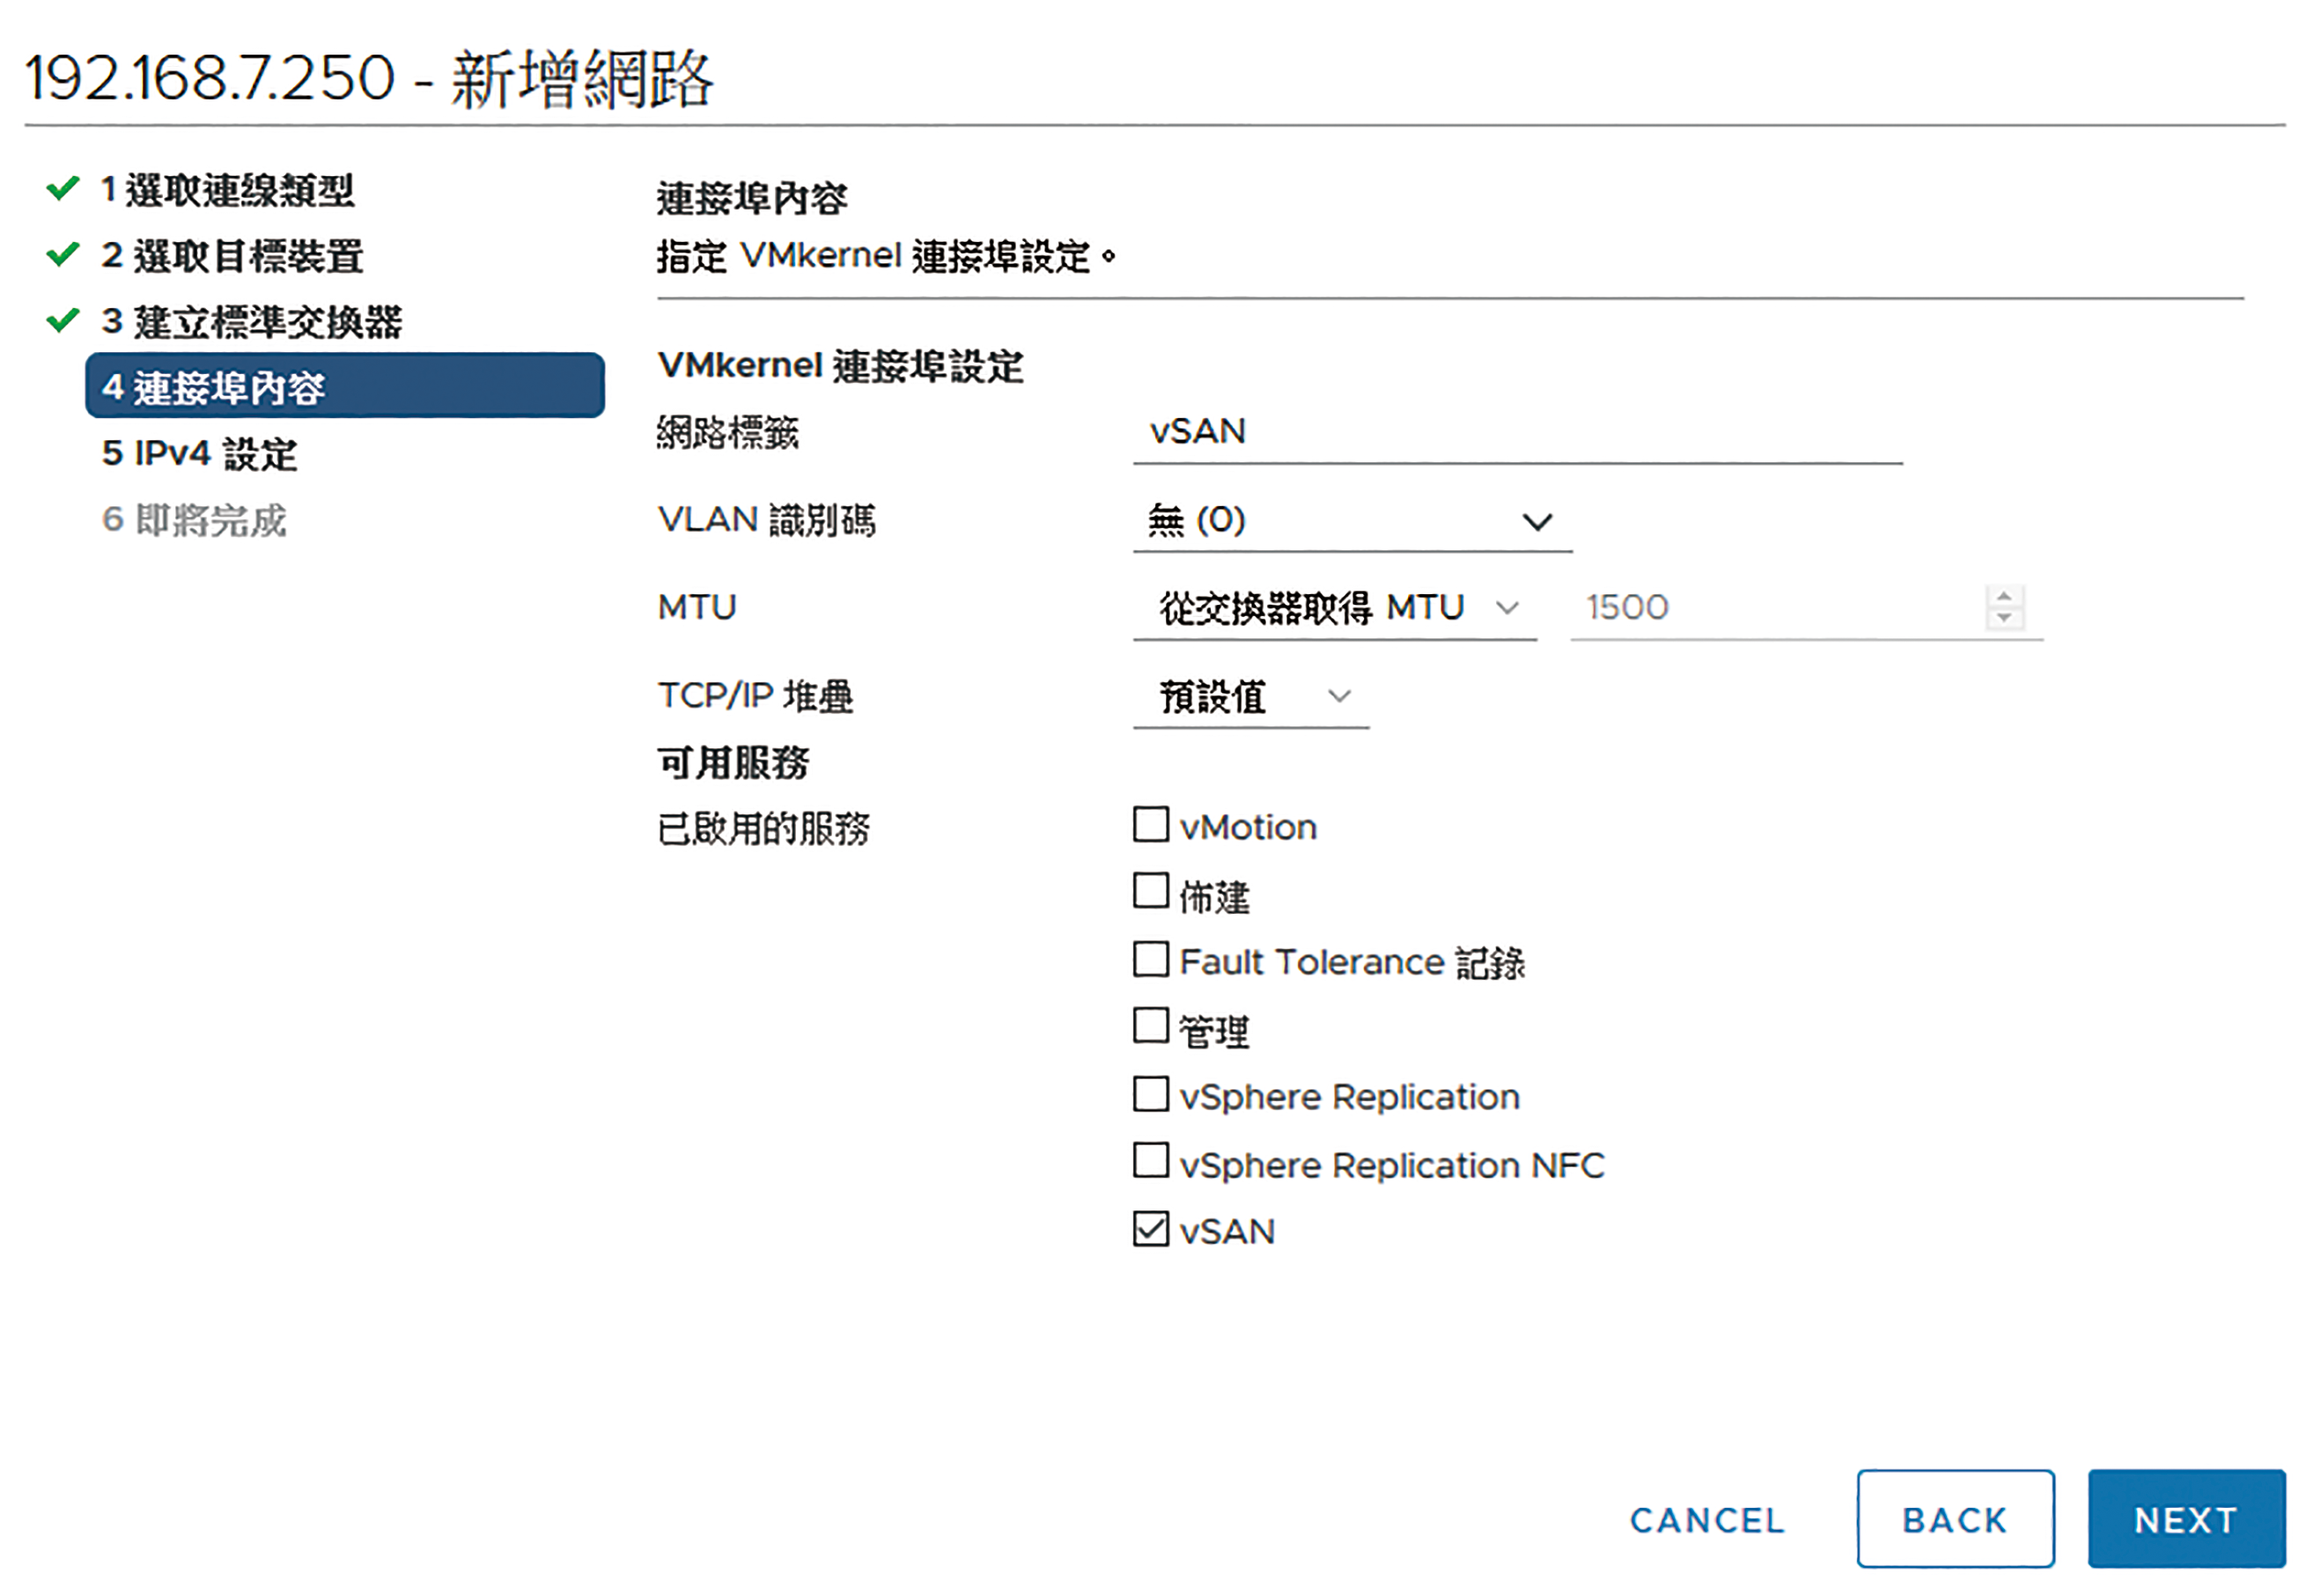This screenshot has height=1596, width=2314.
Task: Click the BACK button
Action: pyautogui.click(x=1956, y=1519)
